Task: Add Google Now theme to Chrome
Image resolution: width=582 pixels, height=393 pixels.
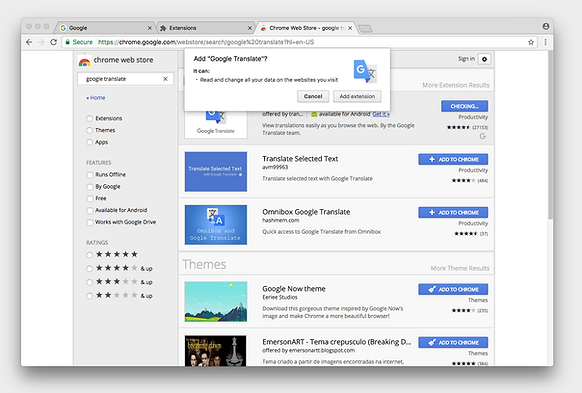Action: click(x=453, y=289)
